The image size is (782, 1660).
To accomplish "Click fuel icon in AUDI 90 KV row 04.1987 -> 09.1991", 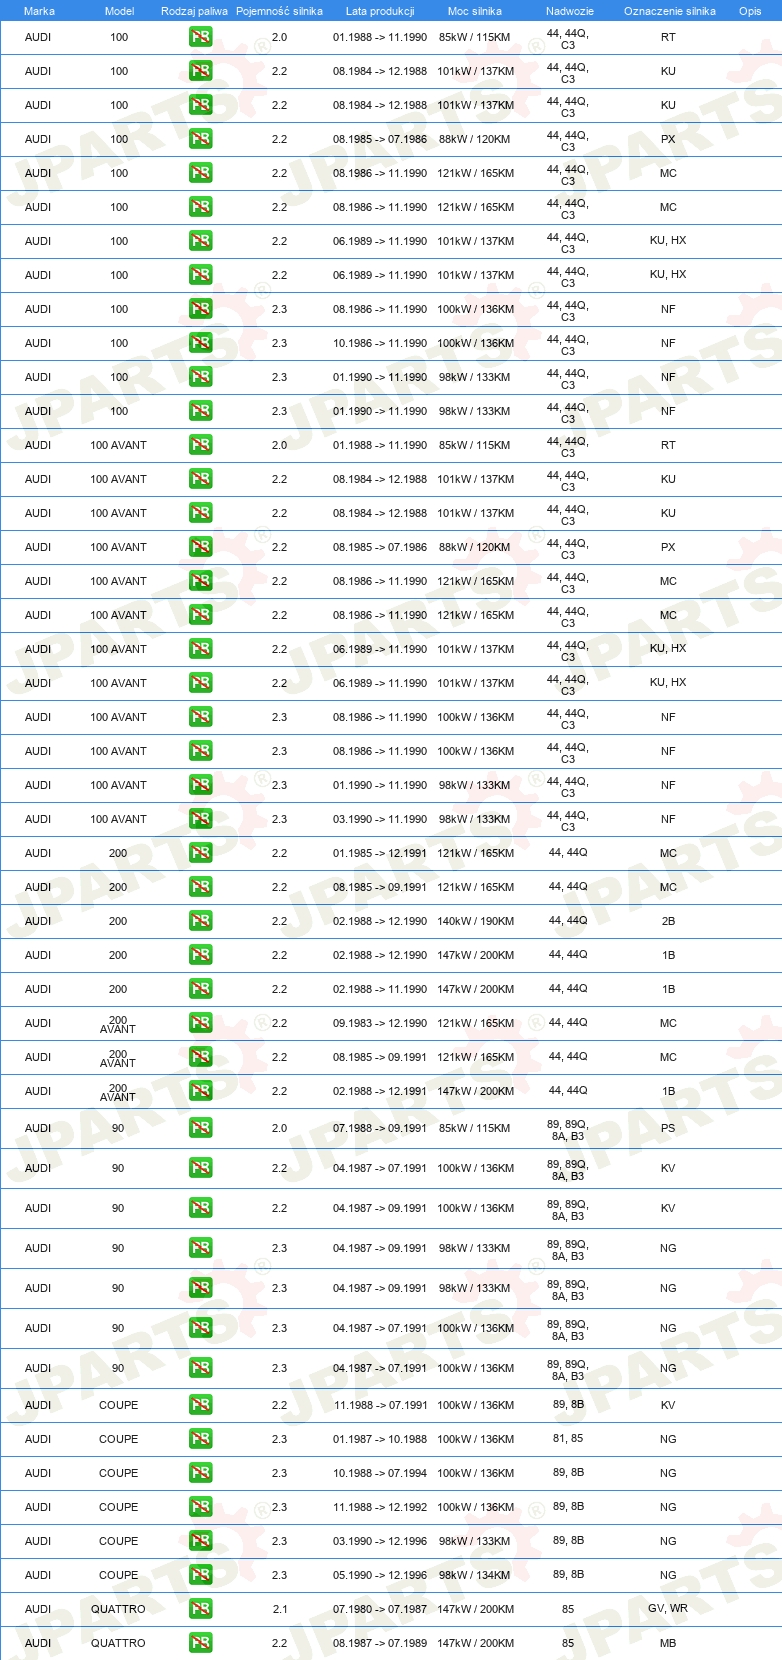I will click(x=200, y=1208).
